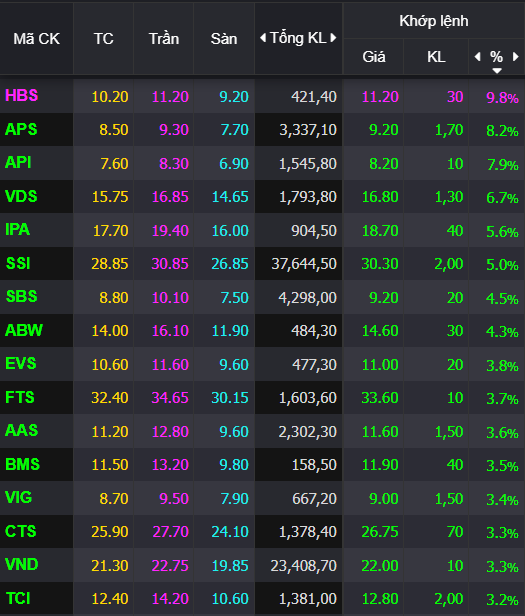Open the VND stock symbol
This screenshot has height=616, width=525.
22,565
